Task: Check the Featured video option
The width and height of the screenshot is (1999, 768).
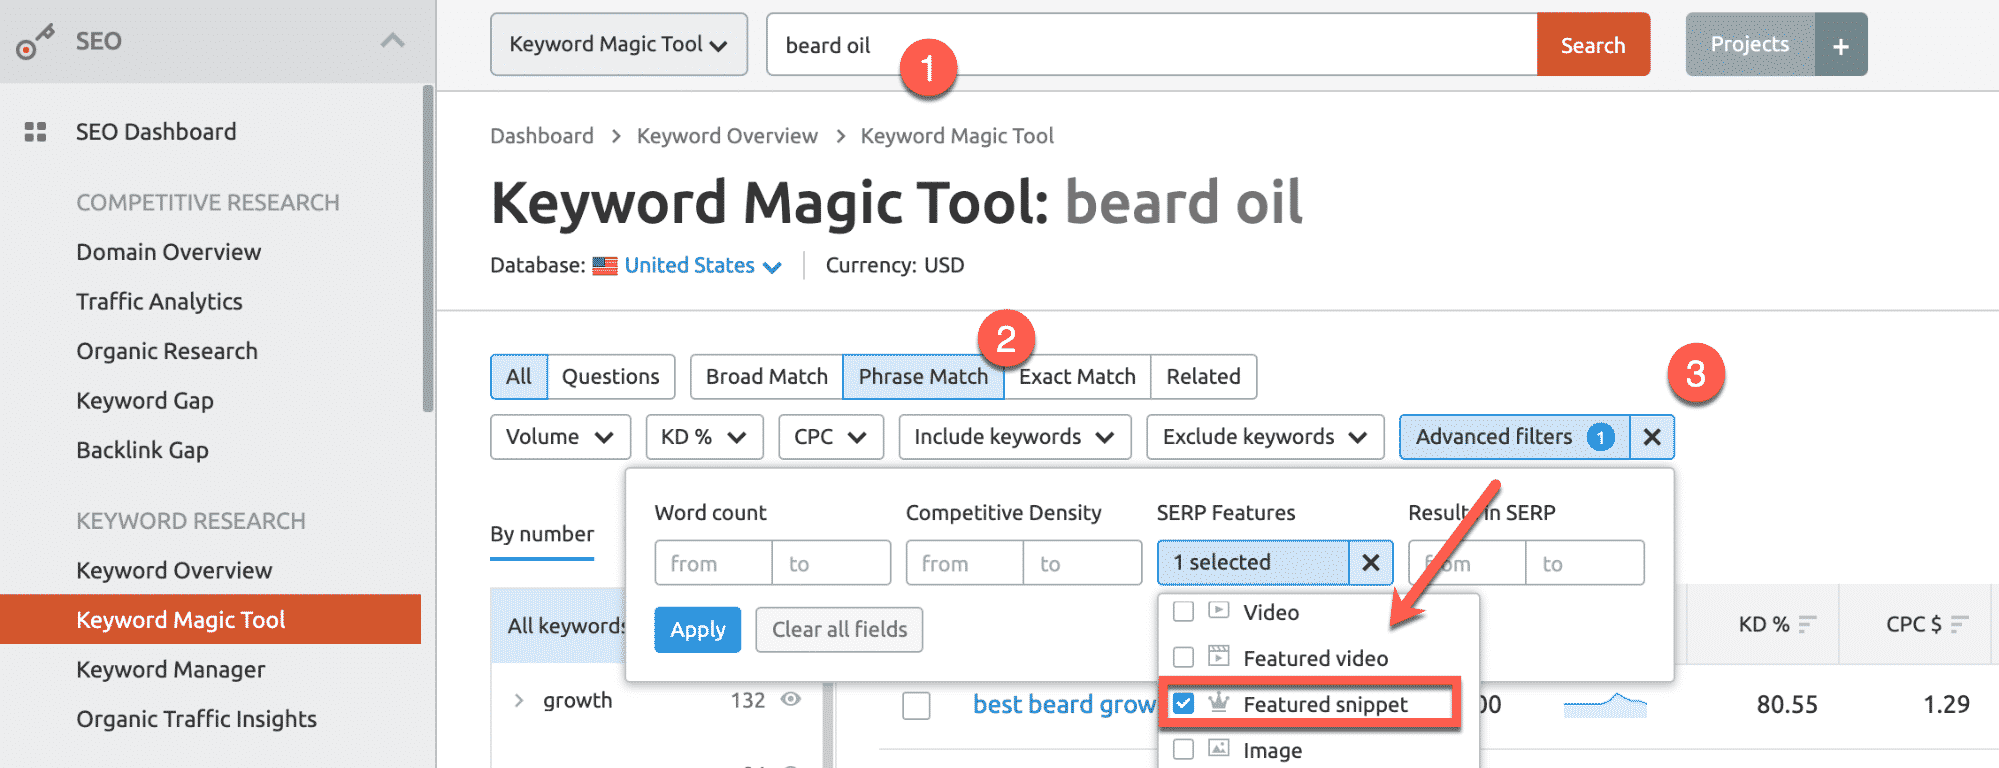Action: pyautogui.click(x=1184, y=658)
